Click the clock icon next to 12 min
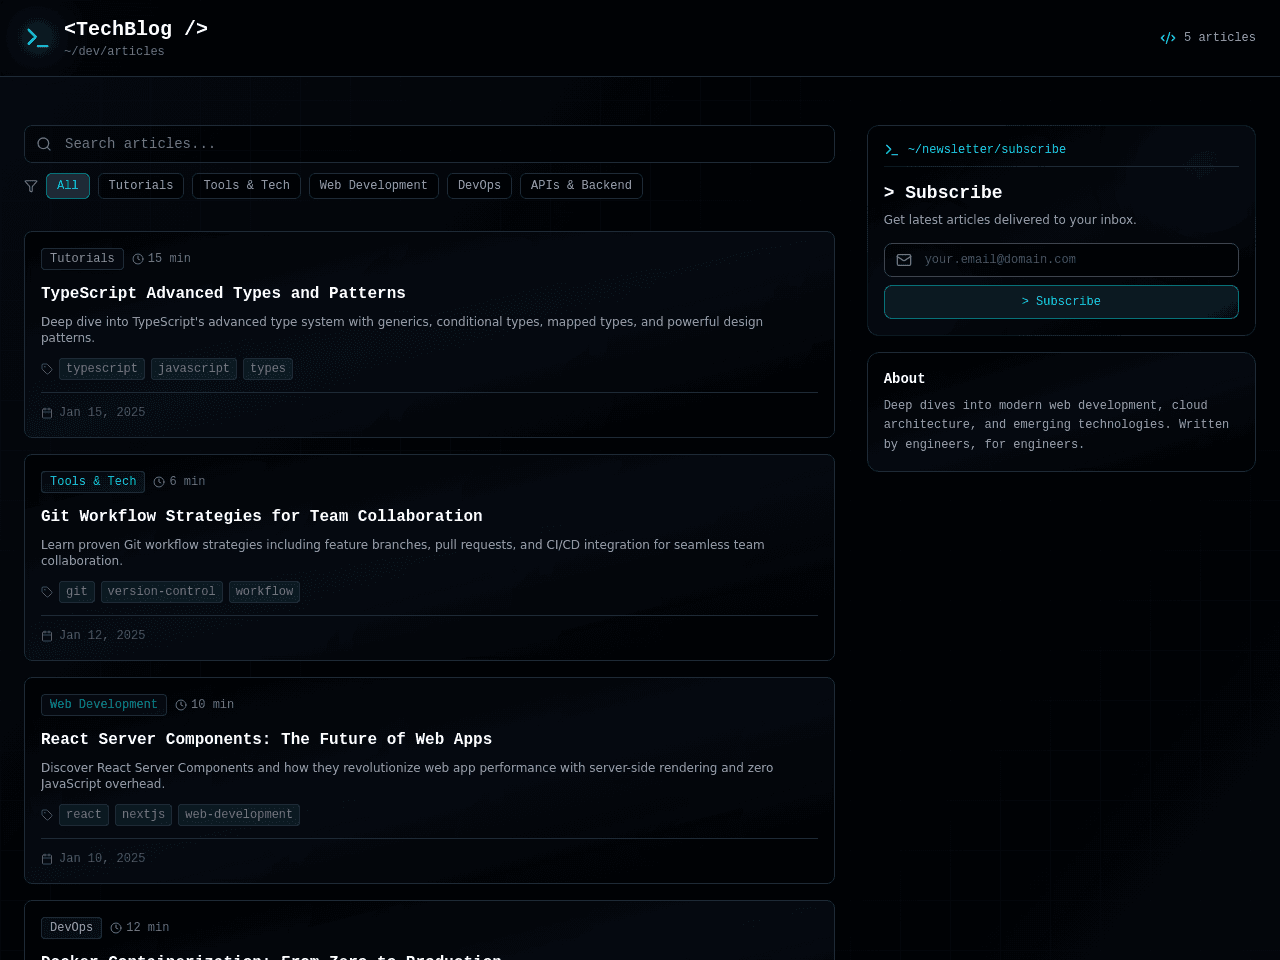Image resolution: width=1280 pixels, height=960 pixels. pos(116,928)
